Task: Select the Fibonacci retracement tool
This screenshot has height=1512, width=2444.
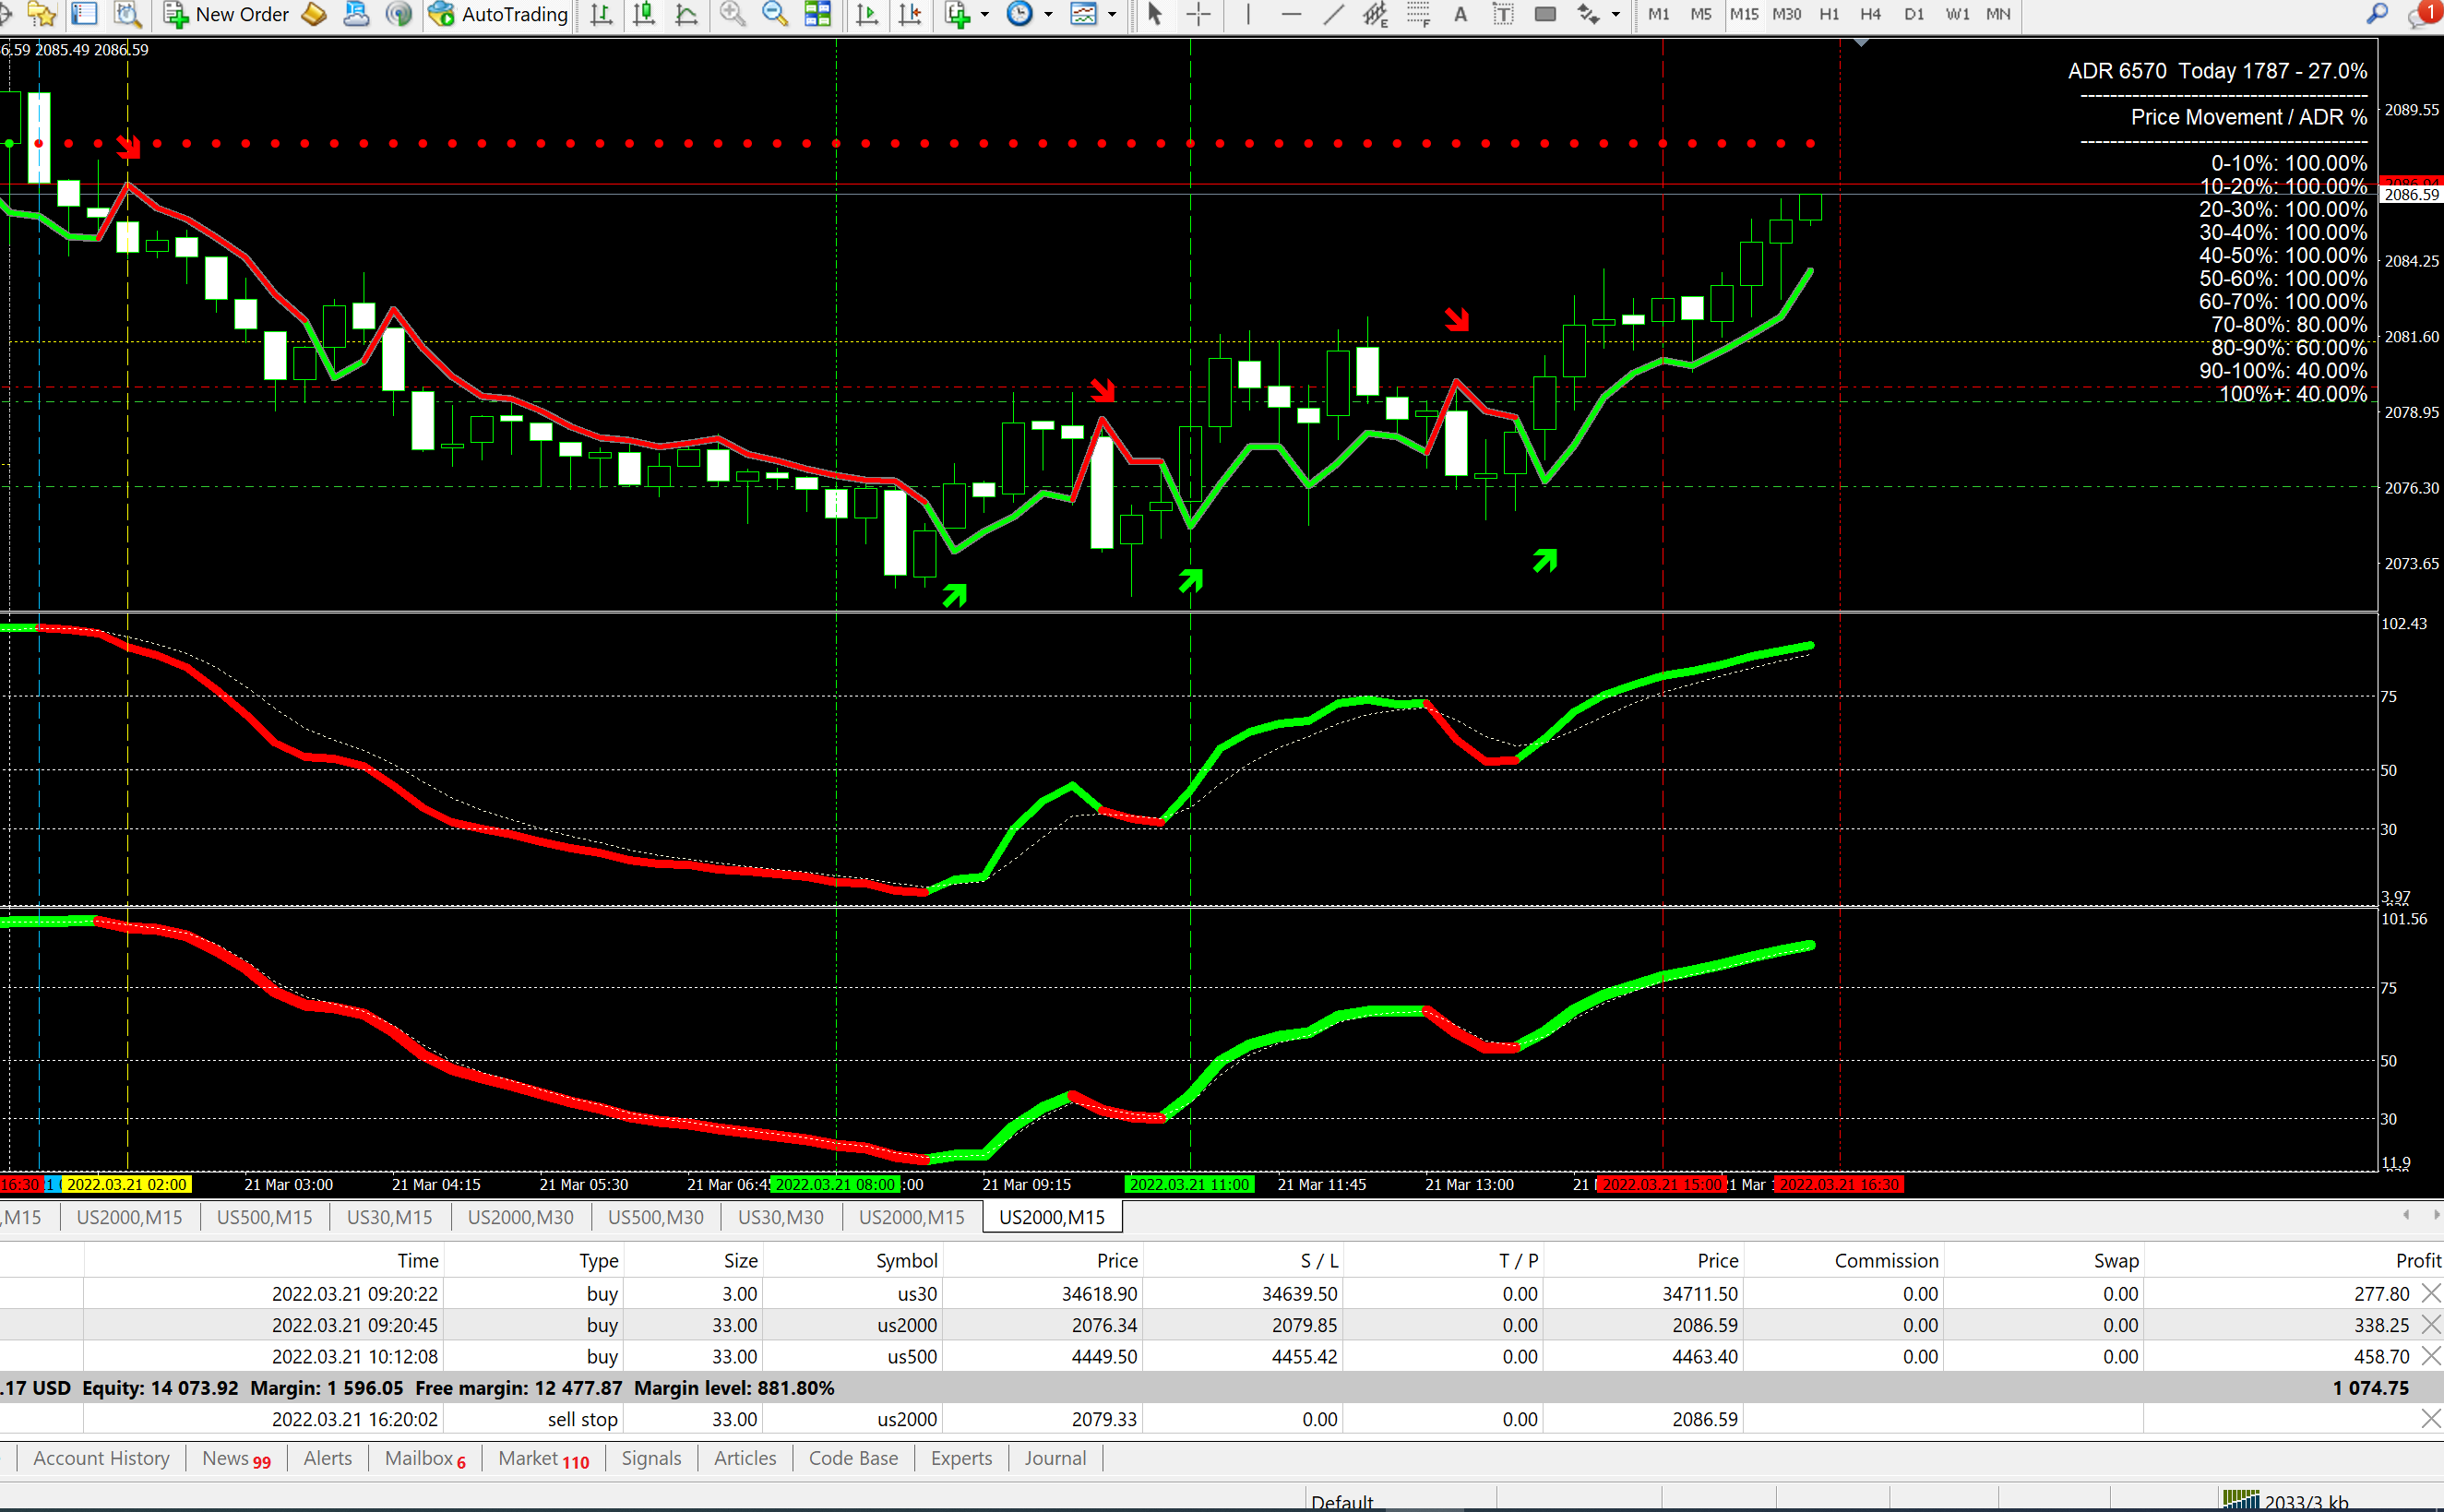Action: 1418,14
